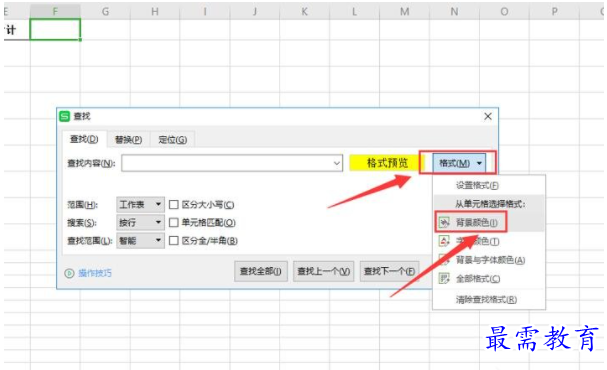This screenshot has height=370, width=607.
Task: Open the 查找范围 dropdown showing 智能
Action: 140,241
